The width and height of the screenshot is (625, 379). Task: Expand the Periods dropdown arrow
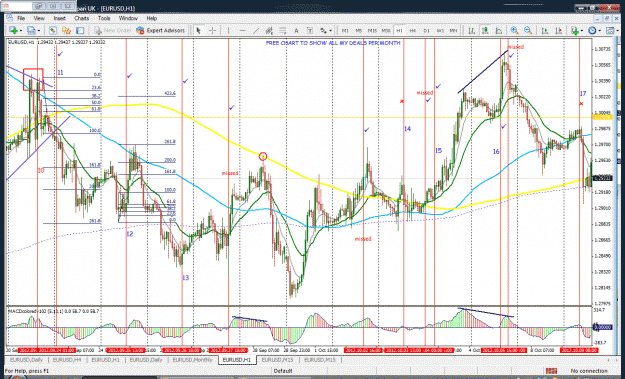[x=600, y=31]
